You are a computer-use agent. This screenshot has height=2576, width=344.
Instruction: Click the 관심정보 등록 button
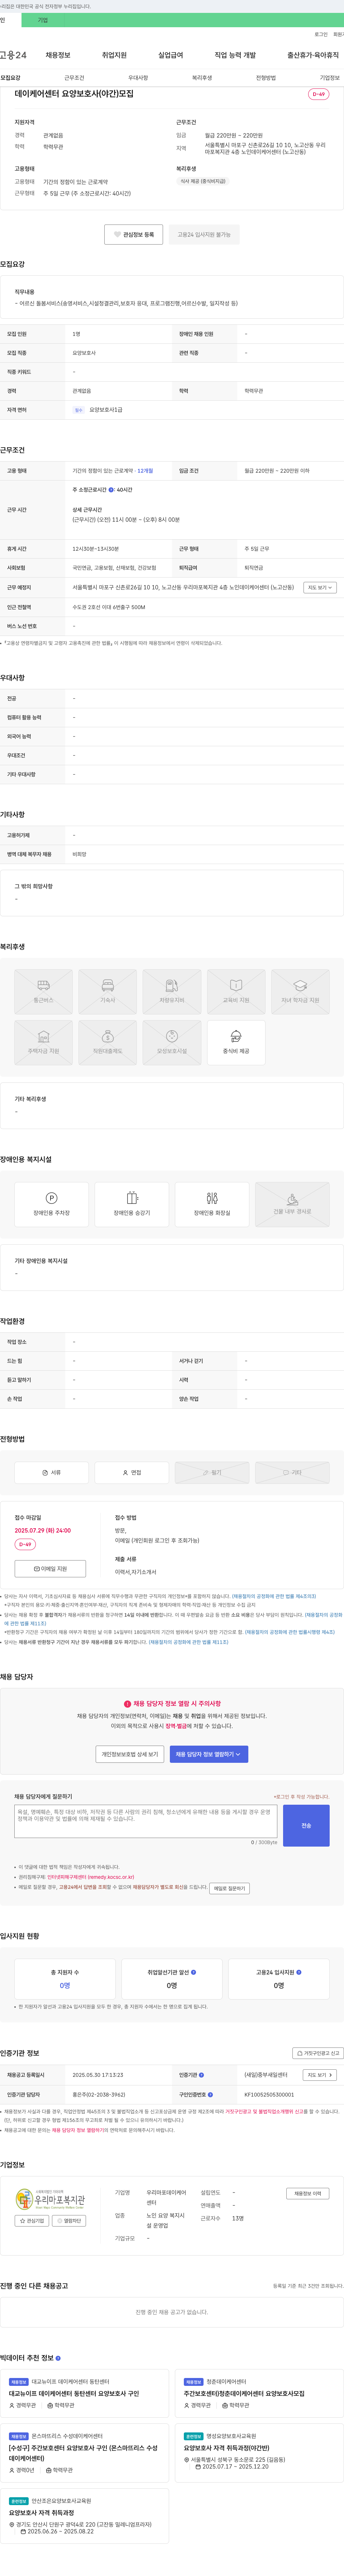point(134,235)
